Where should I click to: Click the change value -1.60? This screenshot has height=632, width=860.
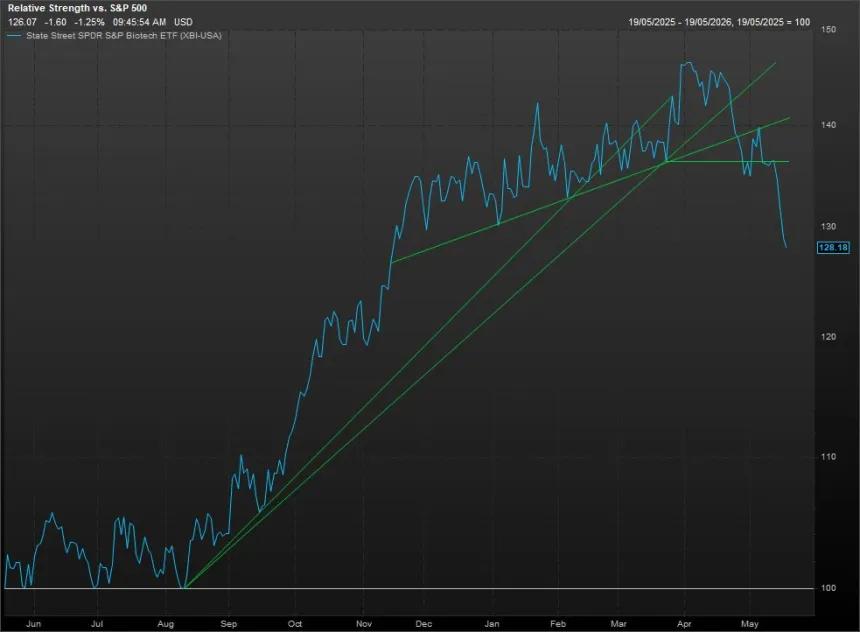tap(55, 22)
